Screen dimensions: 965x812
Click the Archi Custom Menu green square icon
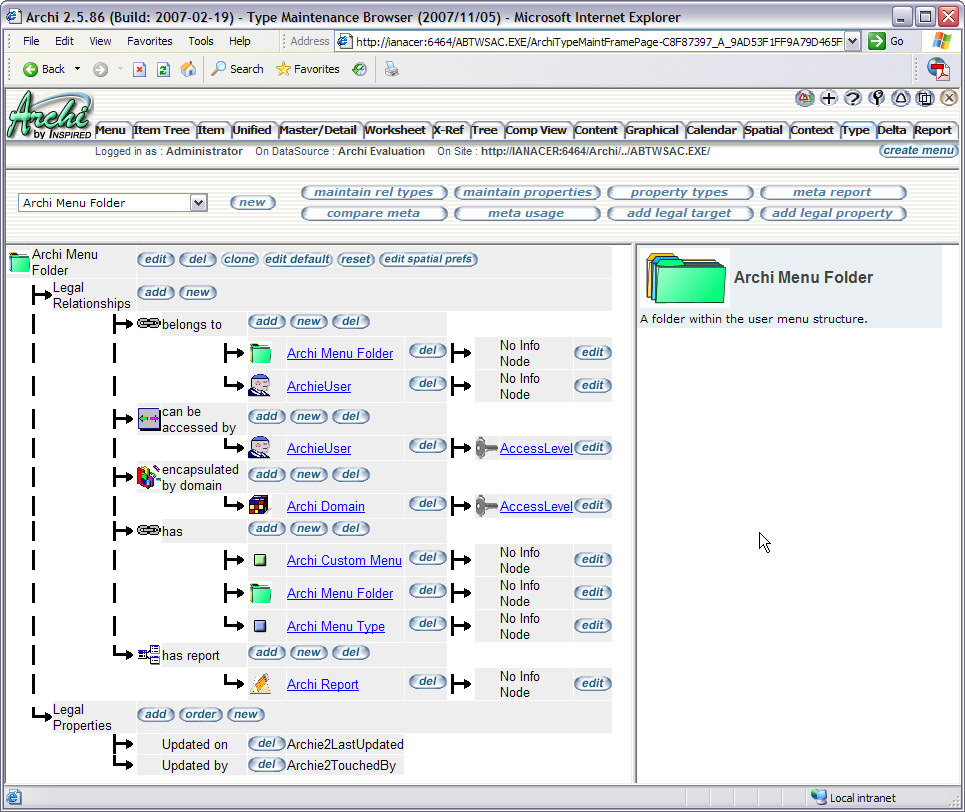coord(260,560)
